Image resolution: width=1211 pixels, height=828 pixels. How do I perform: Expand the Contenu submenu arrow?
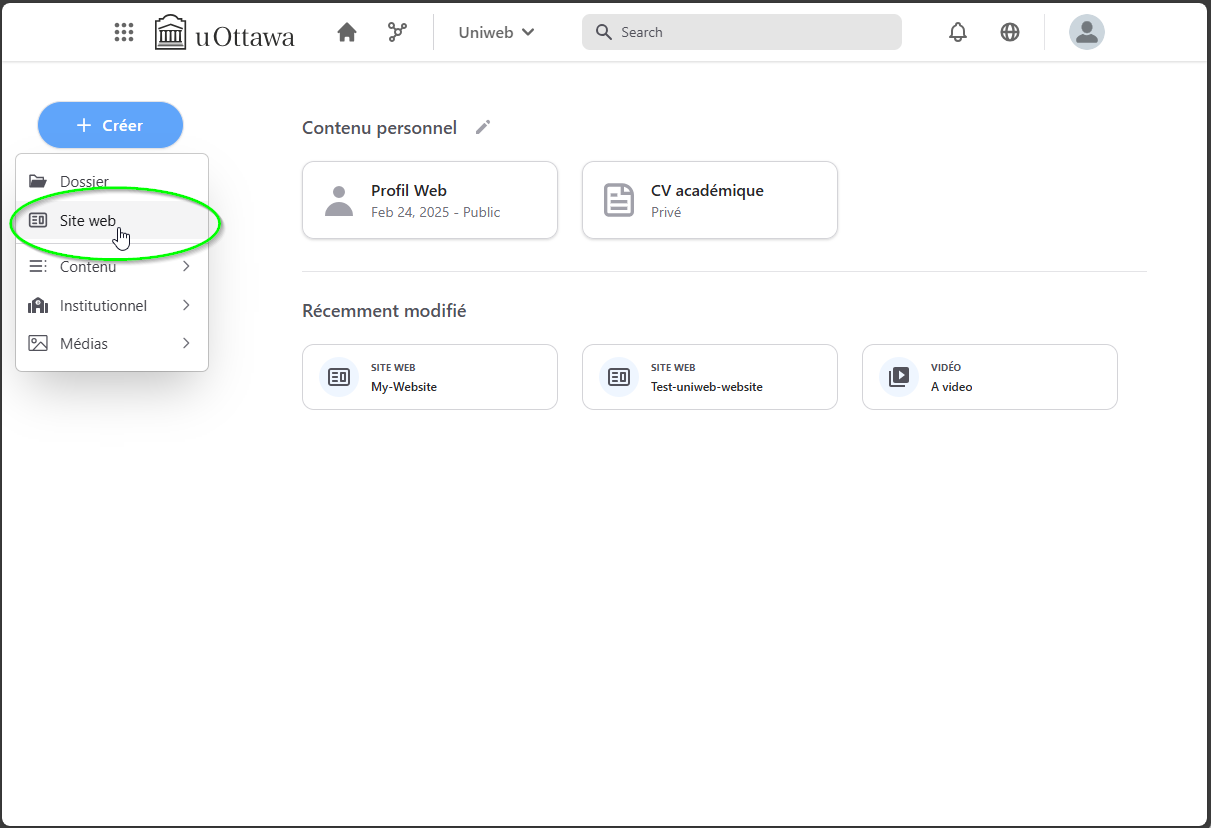click(x=186, y=266)
